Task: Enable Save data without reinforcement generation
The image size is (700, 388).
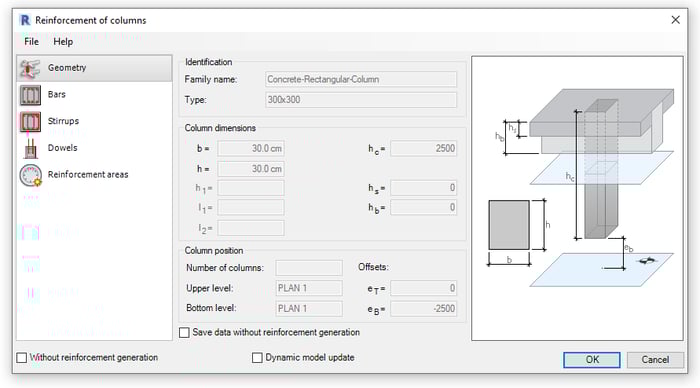Action: click(x=184, y=333)
